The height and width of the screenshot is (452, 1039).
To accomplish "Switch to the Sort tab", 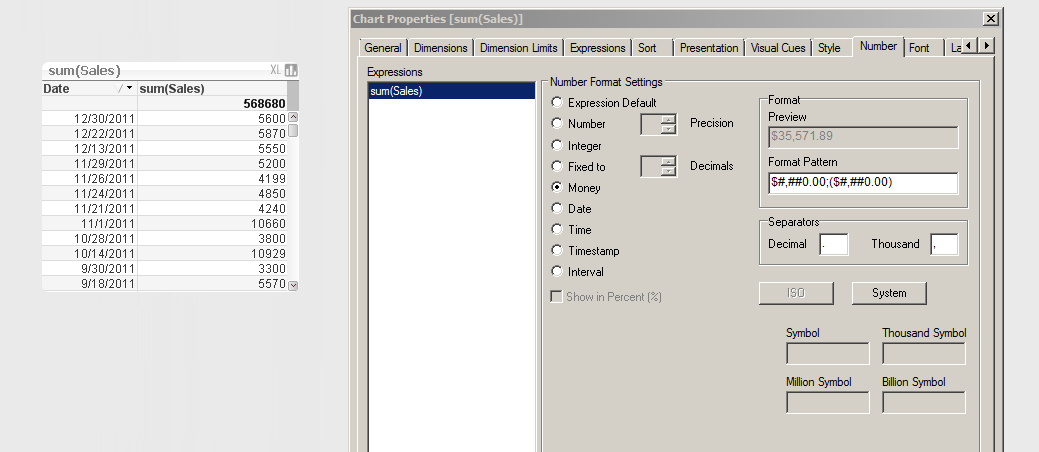I will (651, 48).
